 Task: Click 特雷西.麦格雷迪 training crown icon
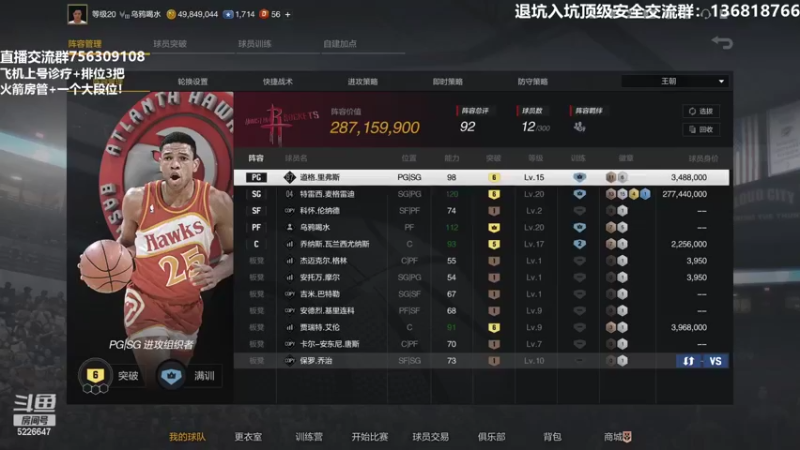click(x=579, y=194)
